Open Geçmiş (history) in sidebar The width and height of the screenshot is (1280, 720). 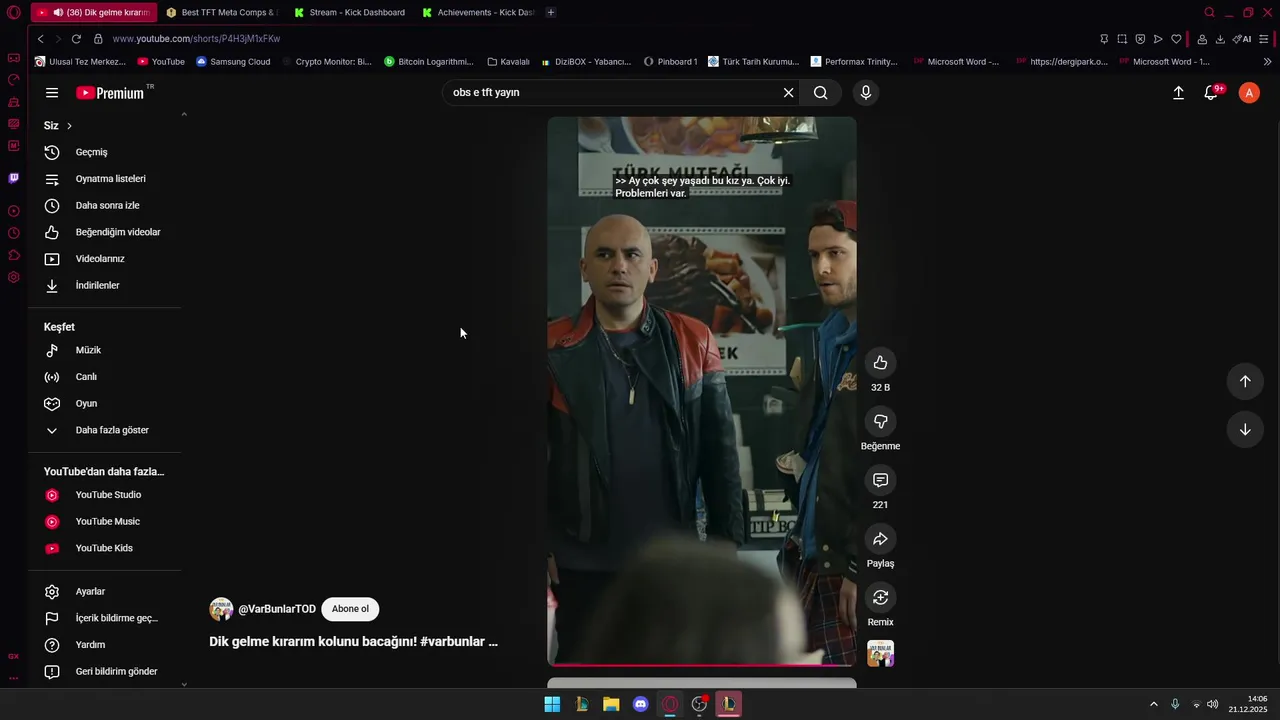coord(105,152)
